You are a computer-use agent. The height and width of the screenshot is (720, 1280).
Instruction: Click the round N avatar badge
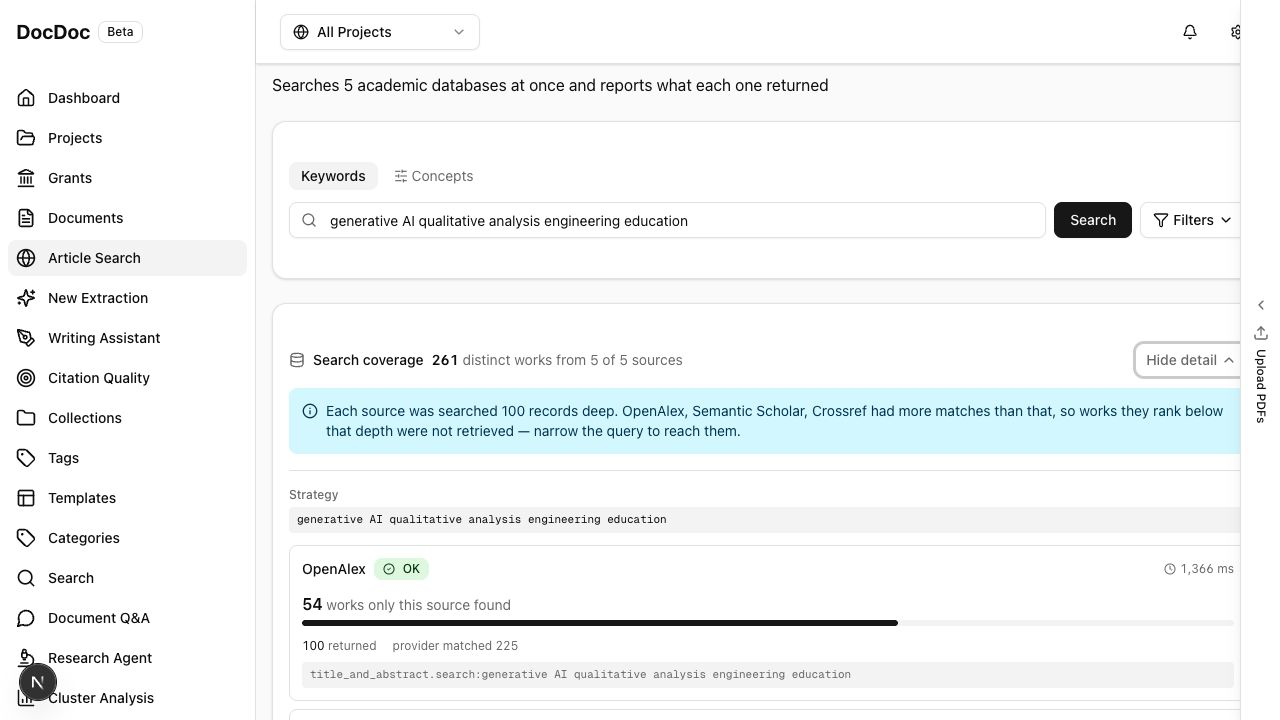coord(37,683)
